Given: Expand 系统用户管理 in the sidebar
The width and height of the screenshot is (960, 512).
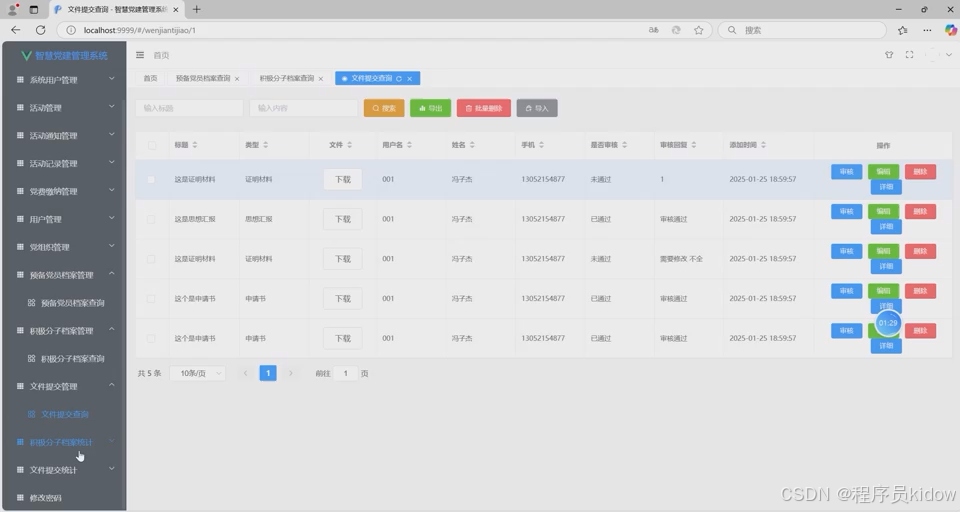Looking at the screenshot, I should [64, 80].
